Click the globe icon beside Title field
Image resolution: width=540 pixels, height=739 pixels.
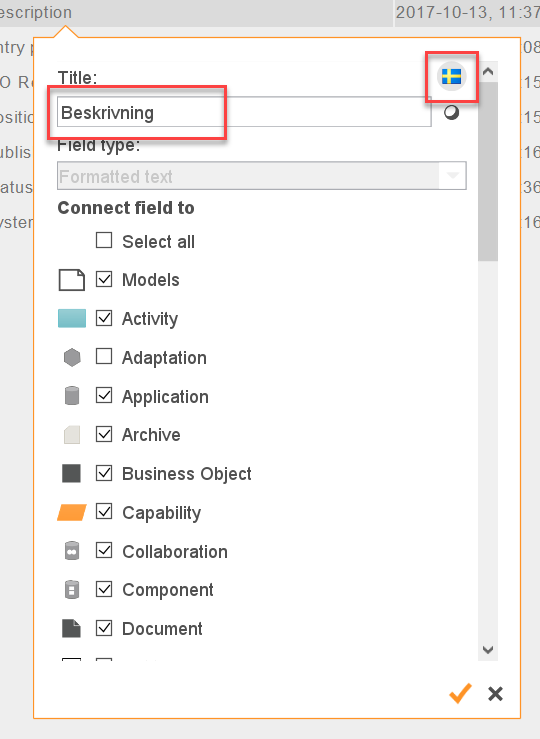pos(451,113)
